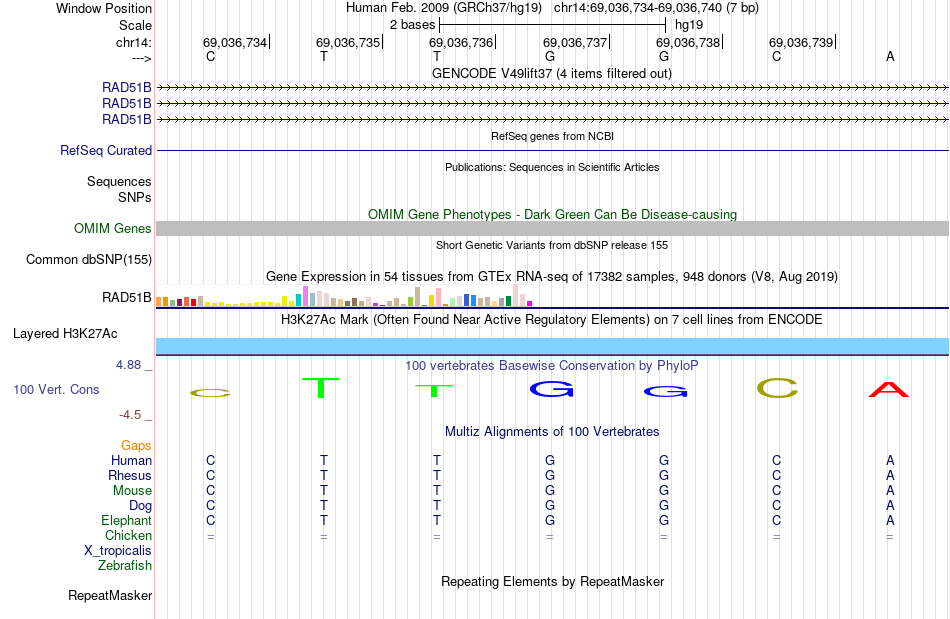950x619 pixels.
Task: Click the RepeatMasker track label
Action: pyautogui.click(x=110, y=595)
